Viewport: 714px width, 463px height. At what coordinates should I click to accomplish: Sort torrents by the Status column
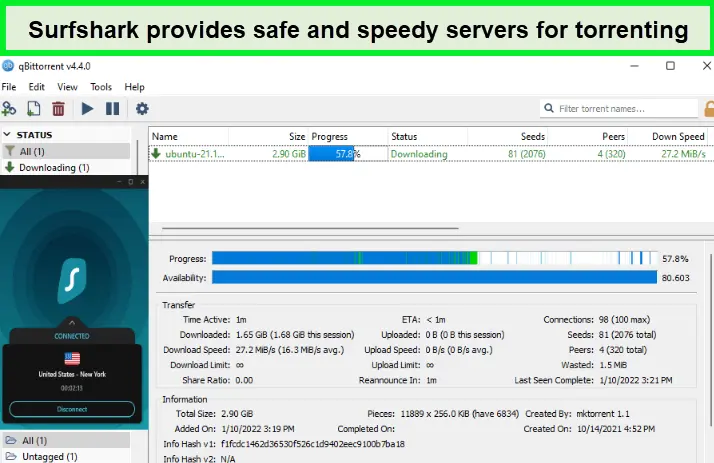(x=428, y=136)
